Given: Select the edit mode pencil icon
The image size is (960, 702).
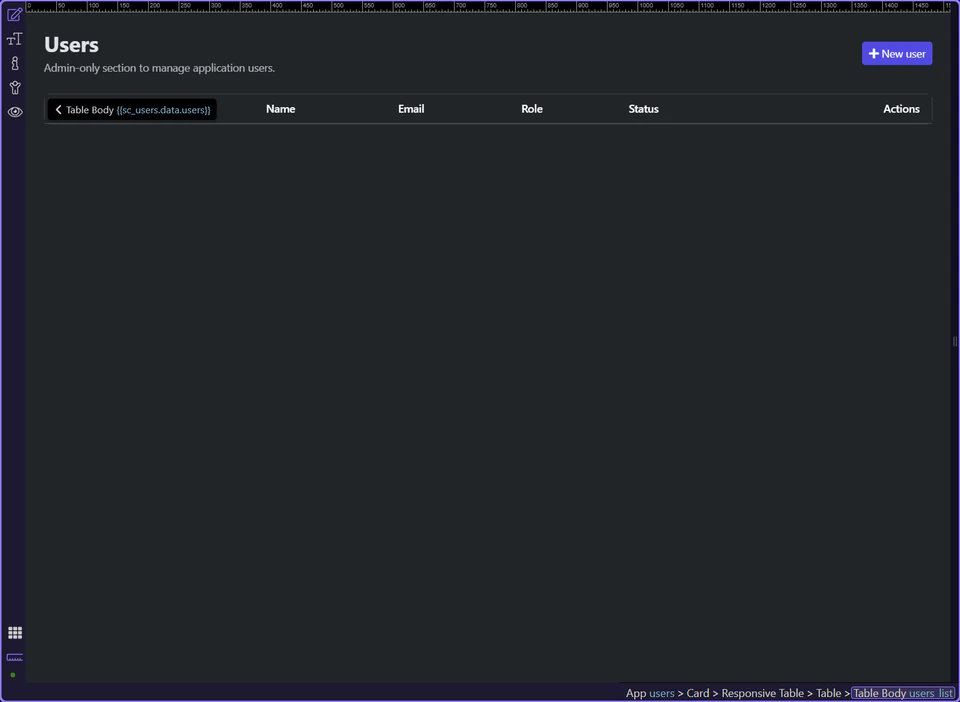Looking at the screenshot, I should coord(14,15).
